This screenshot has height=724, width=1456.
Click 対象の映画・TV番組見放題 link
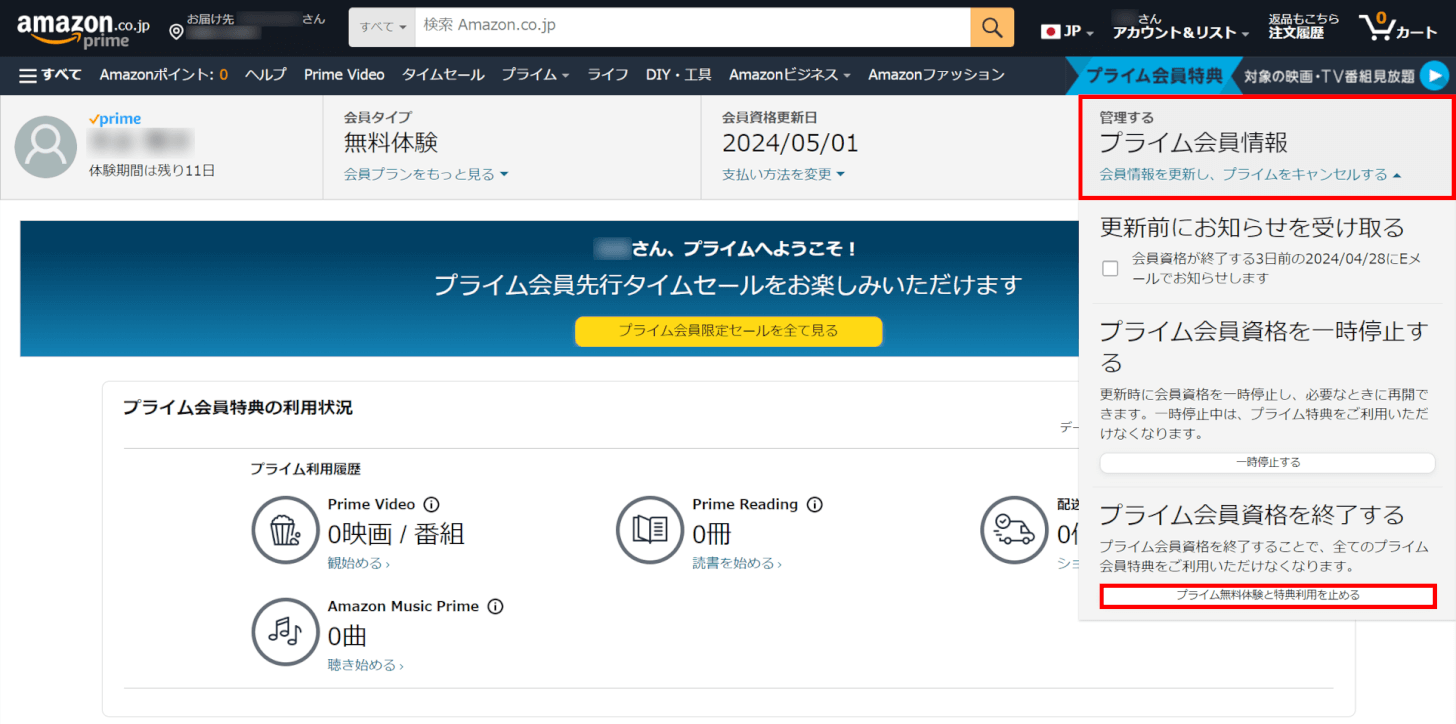click(1329, 76)
